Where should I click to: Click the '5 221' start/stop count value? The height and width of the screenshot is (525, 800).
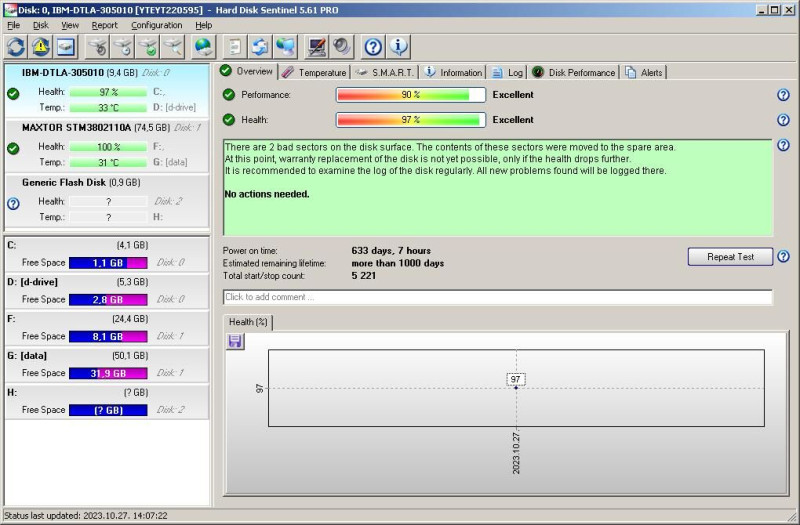[x=363, y=276]
